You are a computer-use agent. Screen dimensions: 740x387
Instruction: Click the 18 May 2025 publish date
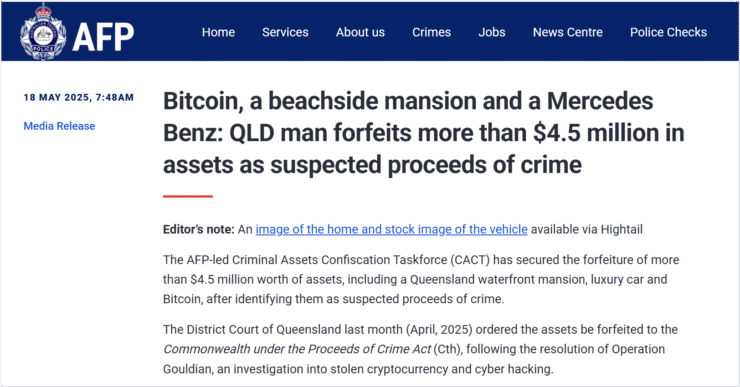pyautogui.click(x=79, y=97)
